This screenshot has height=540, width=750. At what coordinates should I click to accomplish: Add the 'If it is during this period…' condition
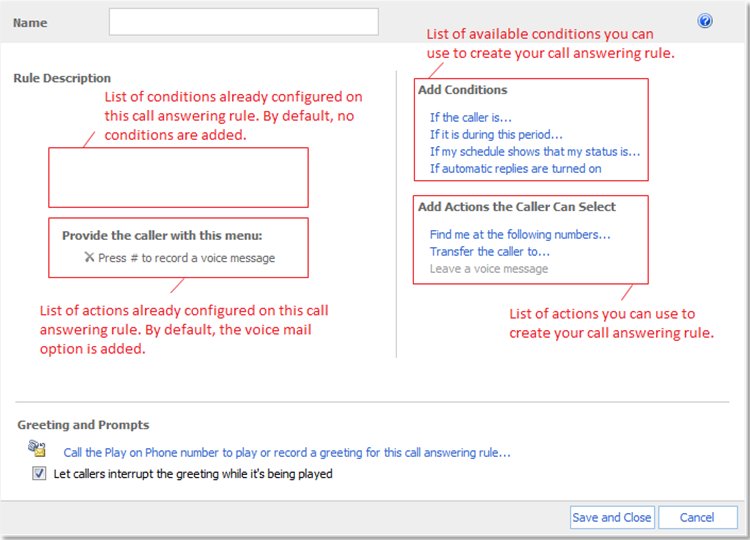tap(496, 135)
